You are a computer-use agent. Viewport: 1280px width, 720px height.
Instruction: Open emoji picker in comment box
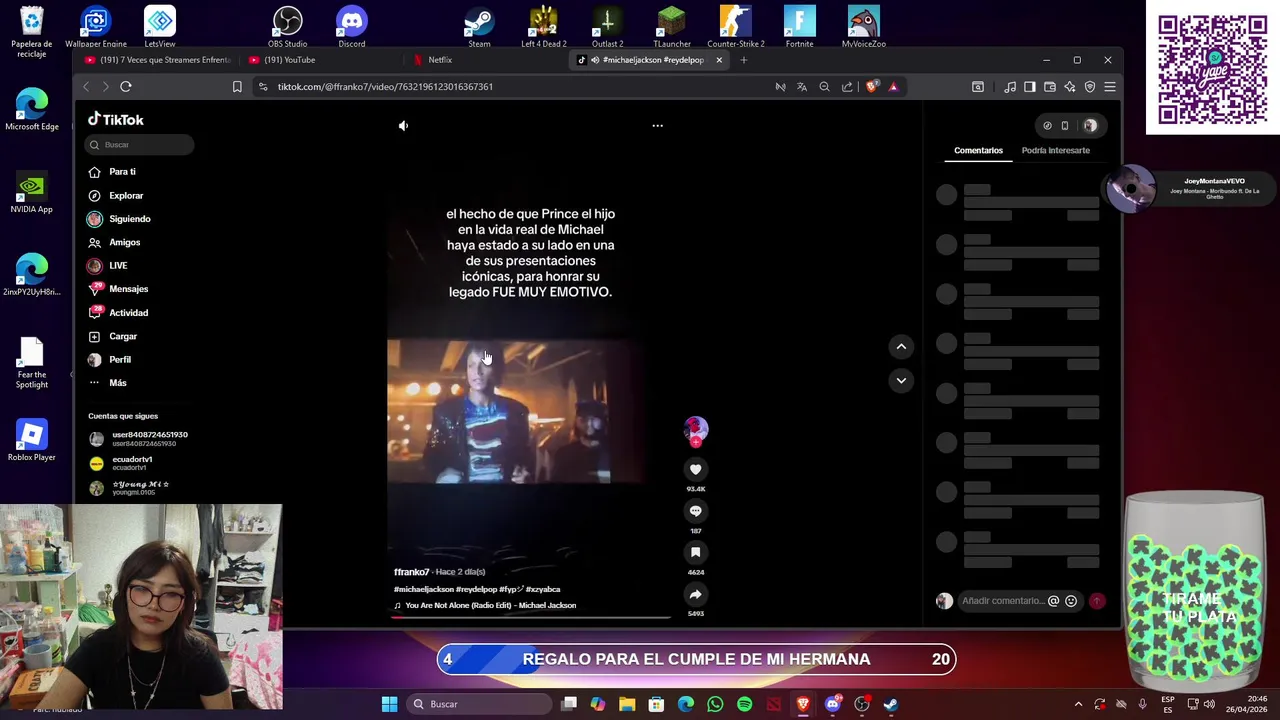(x=1071, y=601)
